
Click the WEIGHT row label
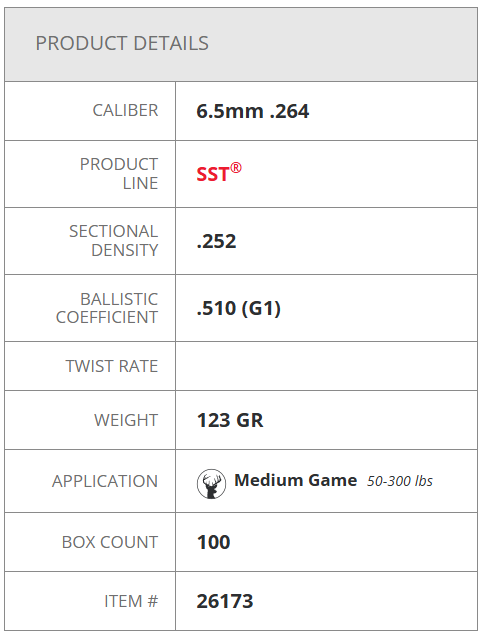click(126, 420)
